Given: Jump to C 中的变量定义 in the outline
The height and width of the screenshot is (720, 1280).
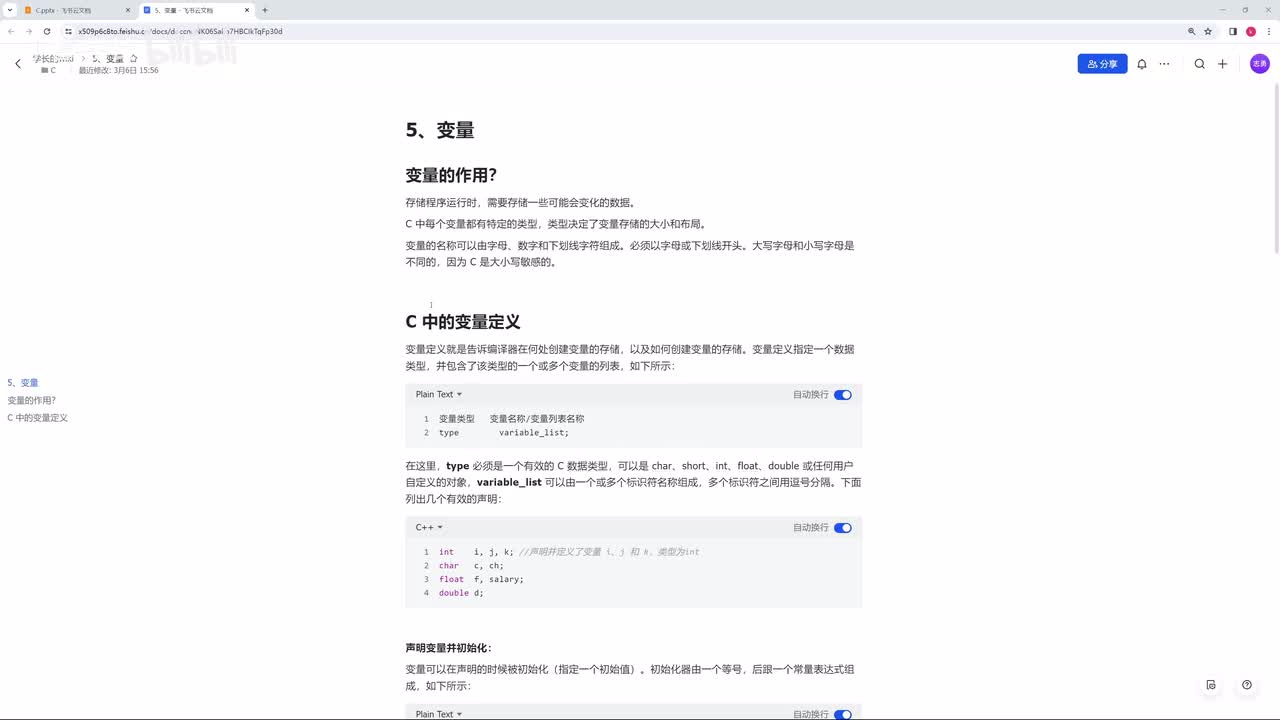Looking at the screenshot, I should (x=37, y=418).
